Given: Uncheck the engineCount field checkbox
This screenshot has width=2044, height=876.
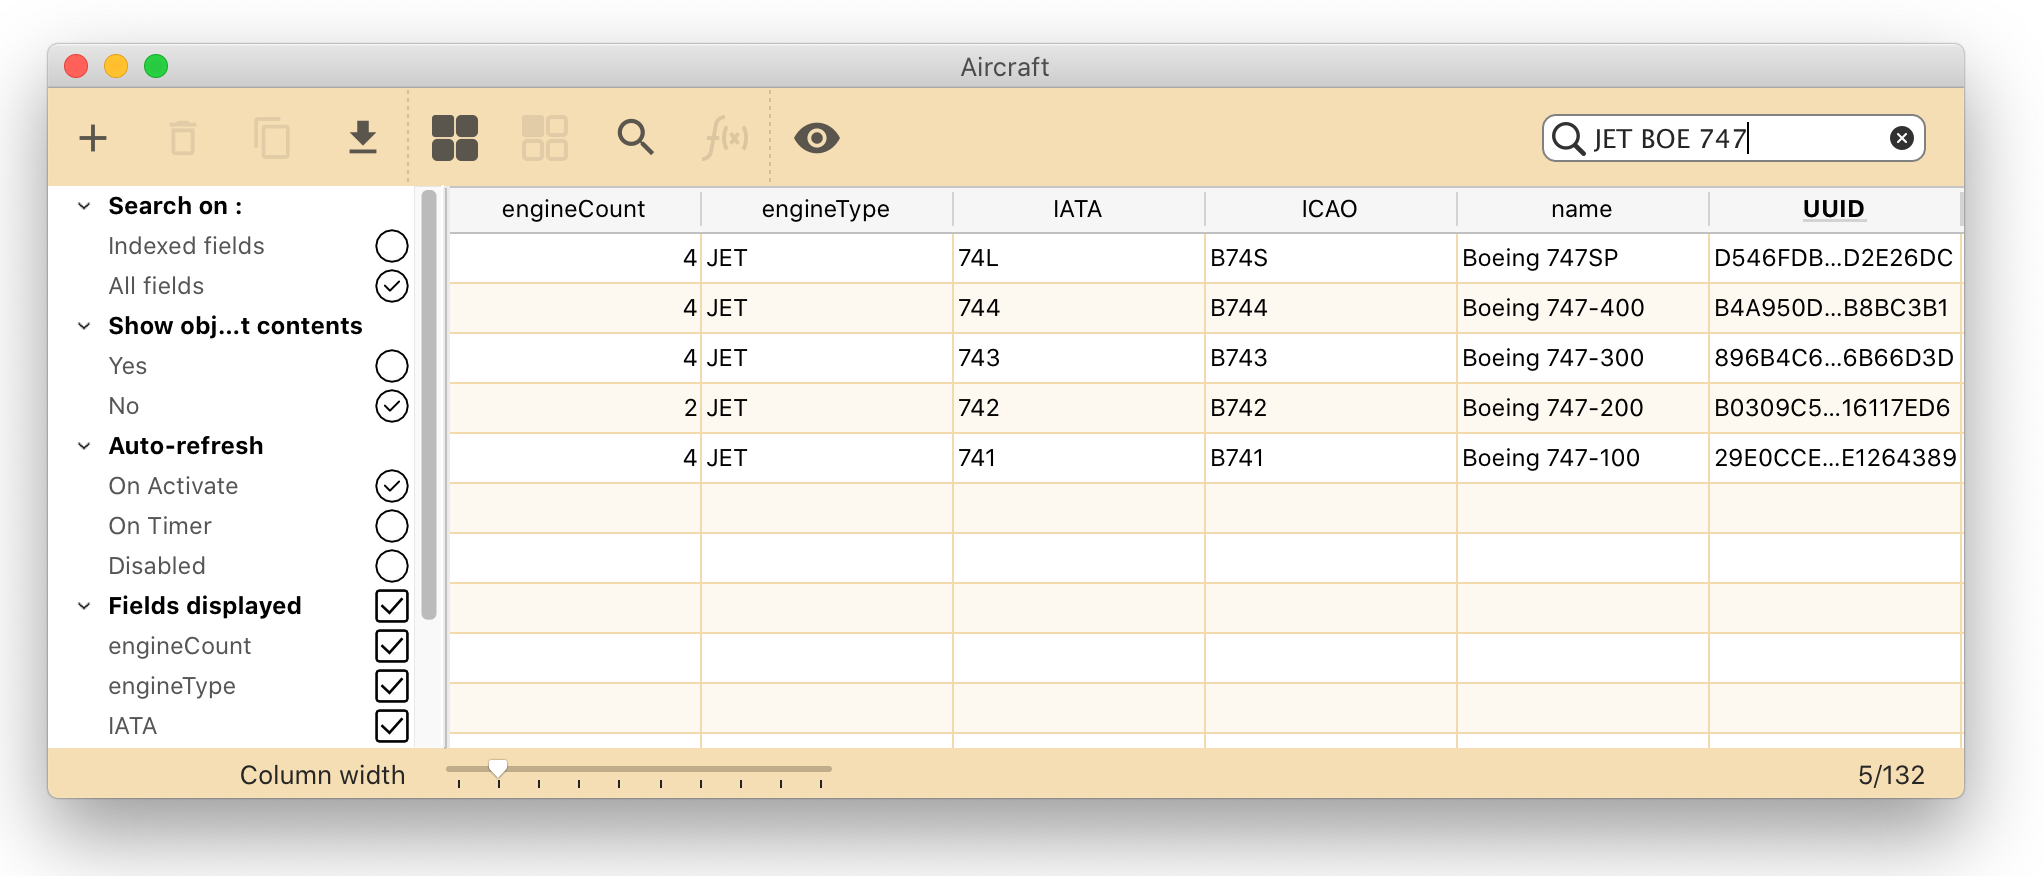Looking at the screenshot, I should (392, 646).
